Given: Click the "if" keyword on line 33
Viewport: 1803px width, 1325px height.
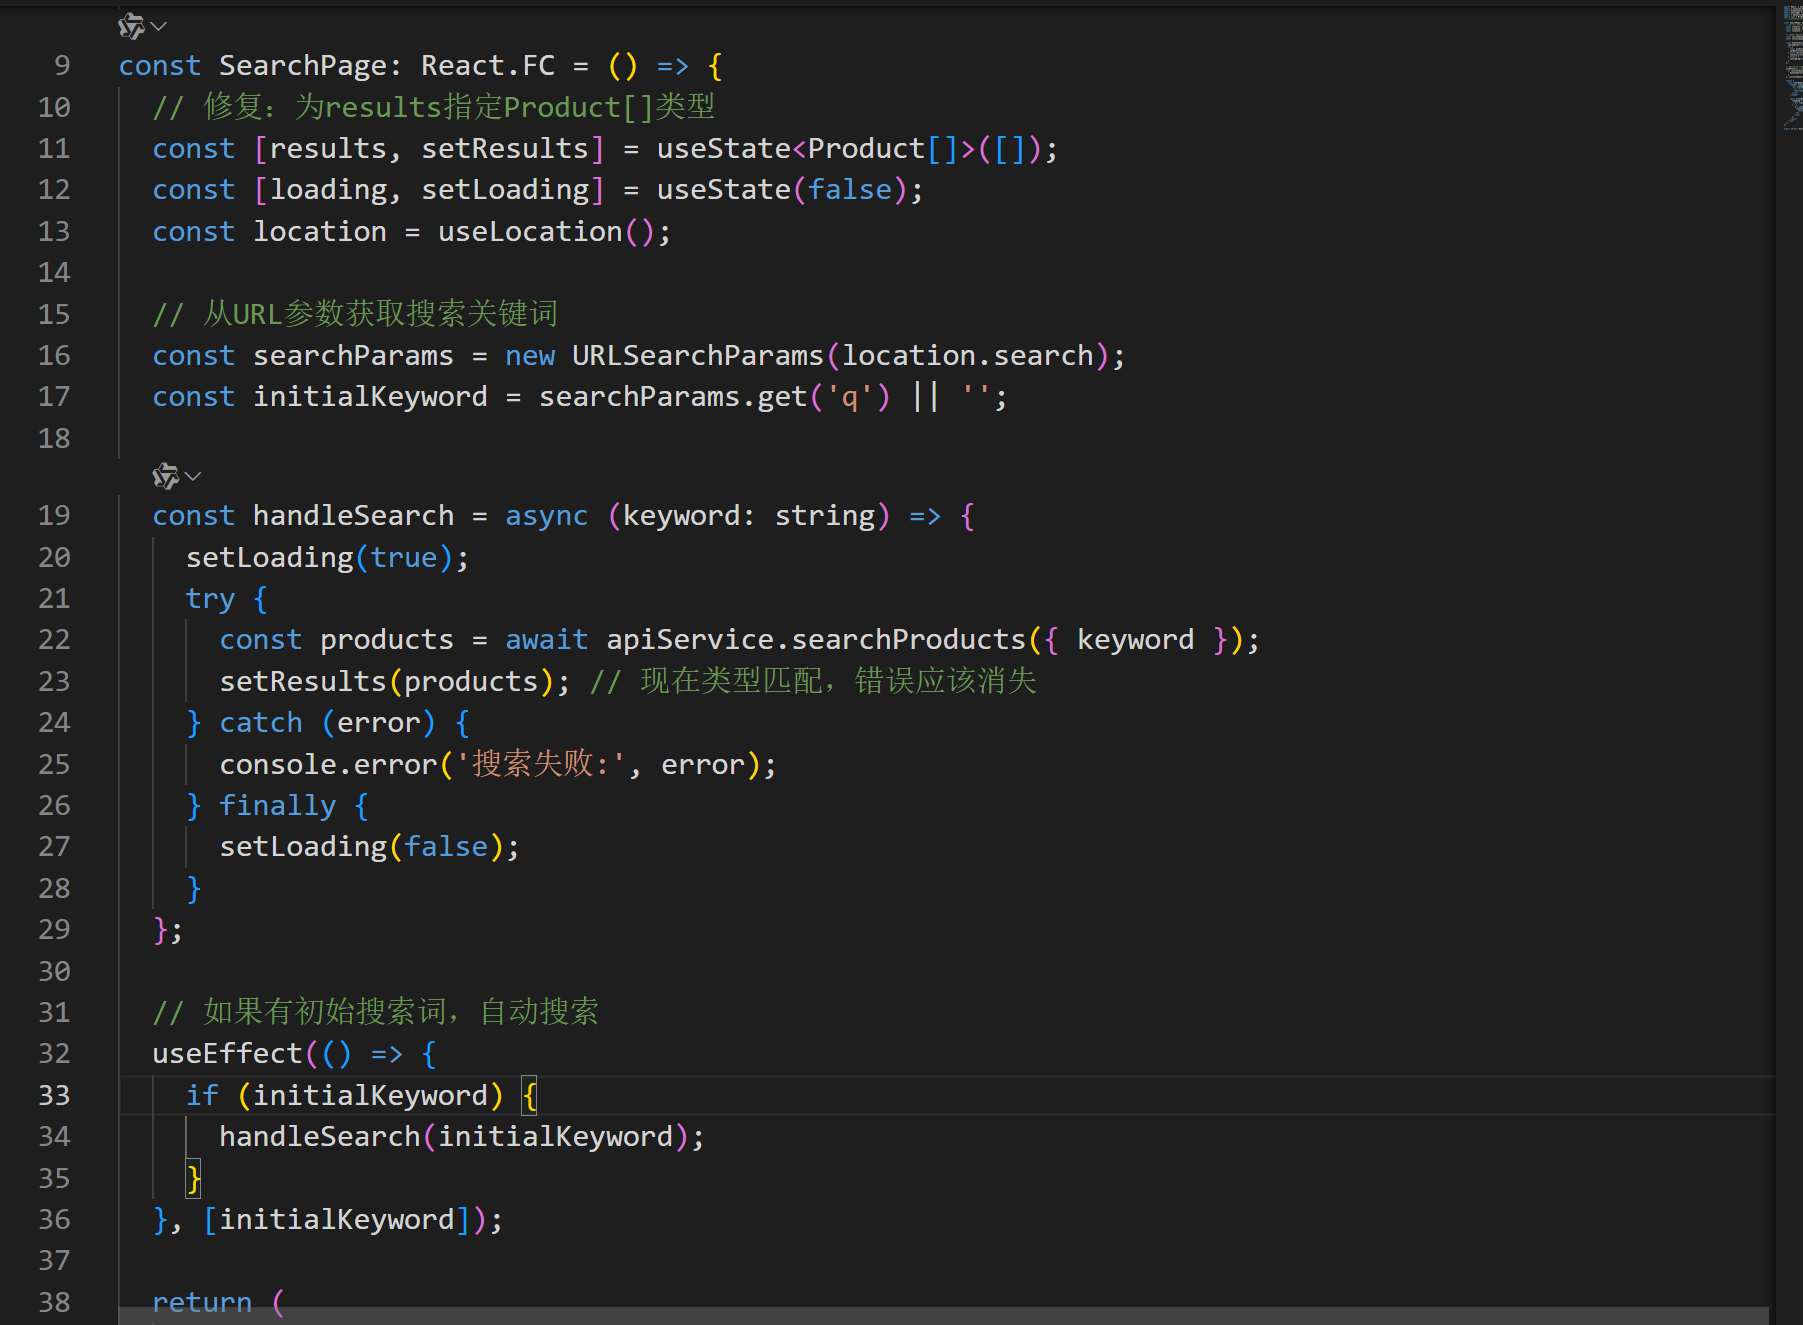Looking at the screenshot, I should point(202,1096).
